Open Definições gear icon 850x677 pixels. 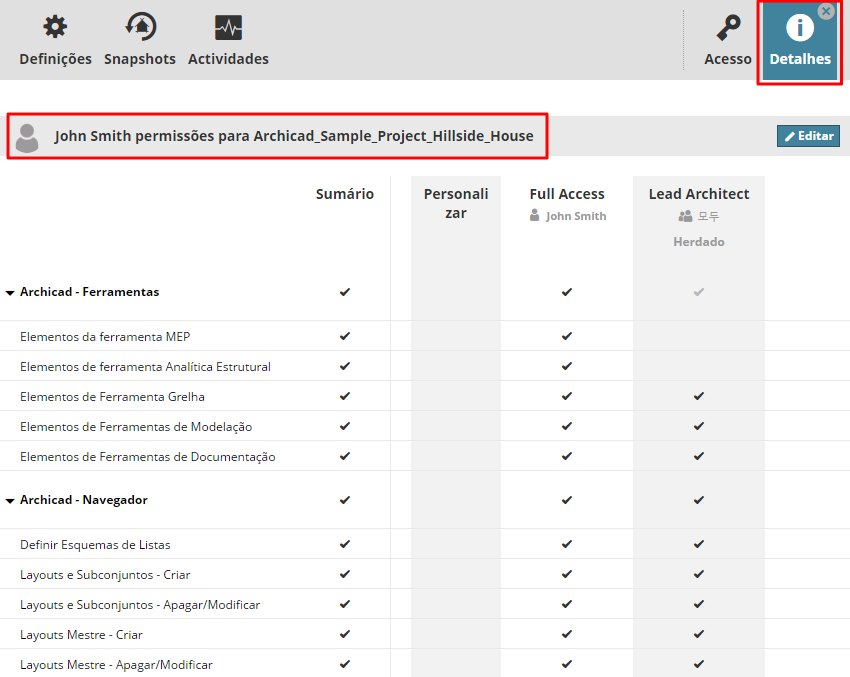(x=55, y=28)
